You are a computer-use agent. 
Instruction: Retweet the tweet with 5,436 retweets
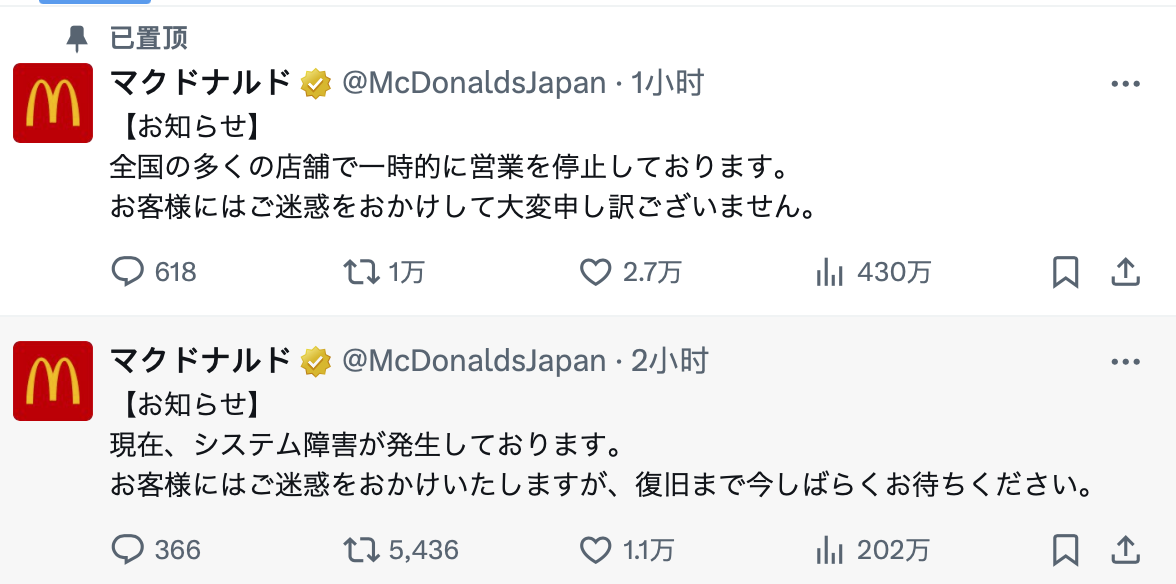[x=361, y=549]
